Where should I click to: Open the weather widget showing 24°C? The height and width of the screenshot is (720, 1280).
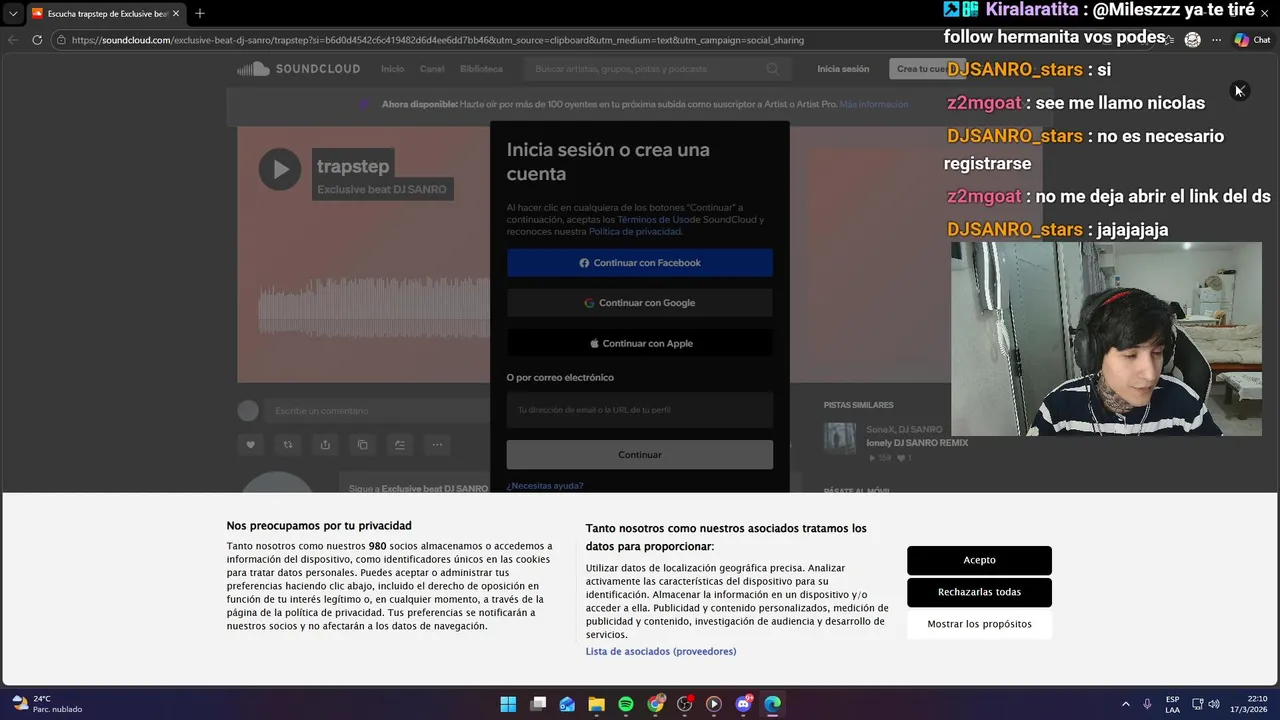click(47, 704)
